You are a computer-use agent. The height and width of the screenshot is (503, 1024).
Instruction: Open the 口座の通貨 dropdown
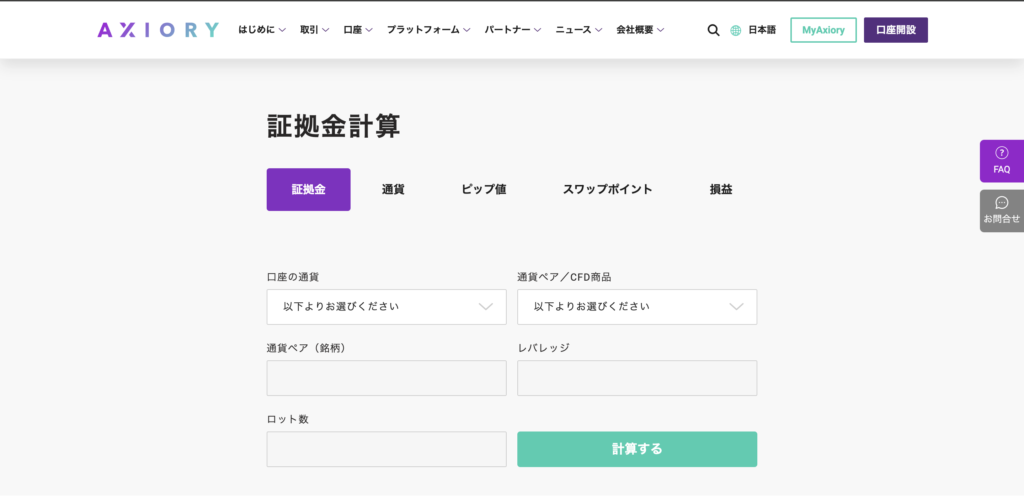[387, 307]
